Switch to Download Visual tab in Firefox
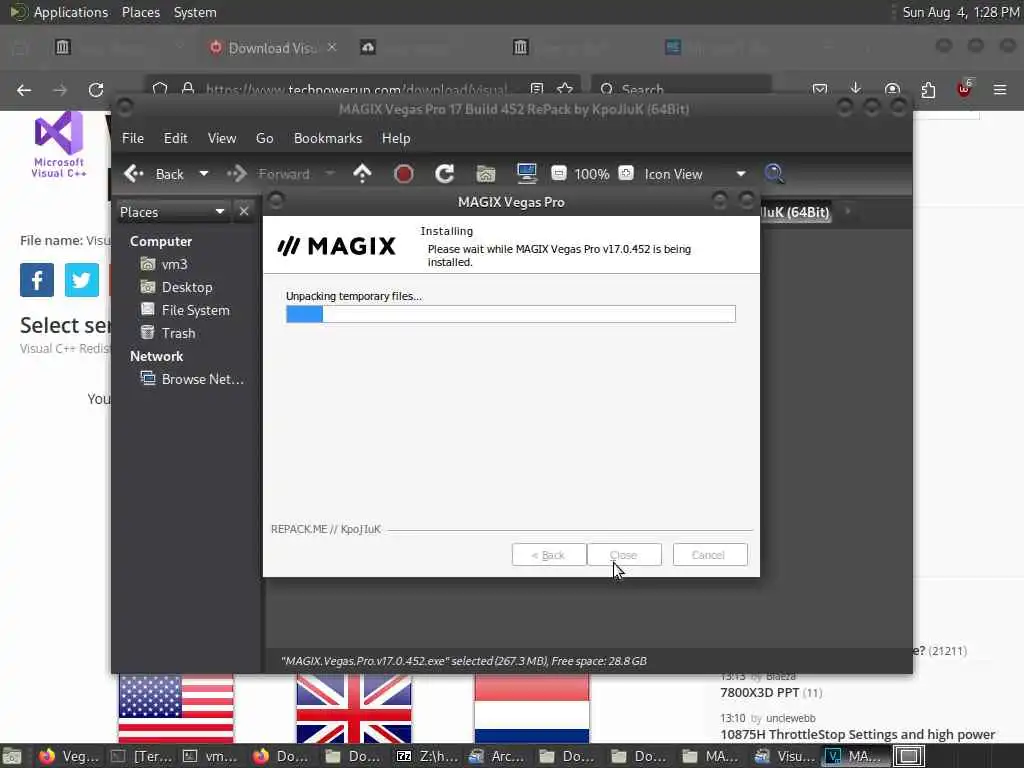 point(270,48)
